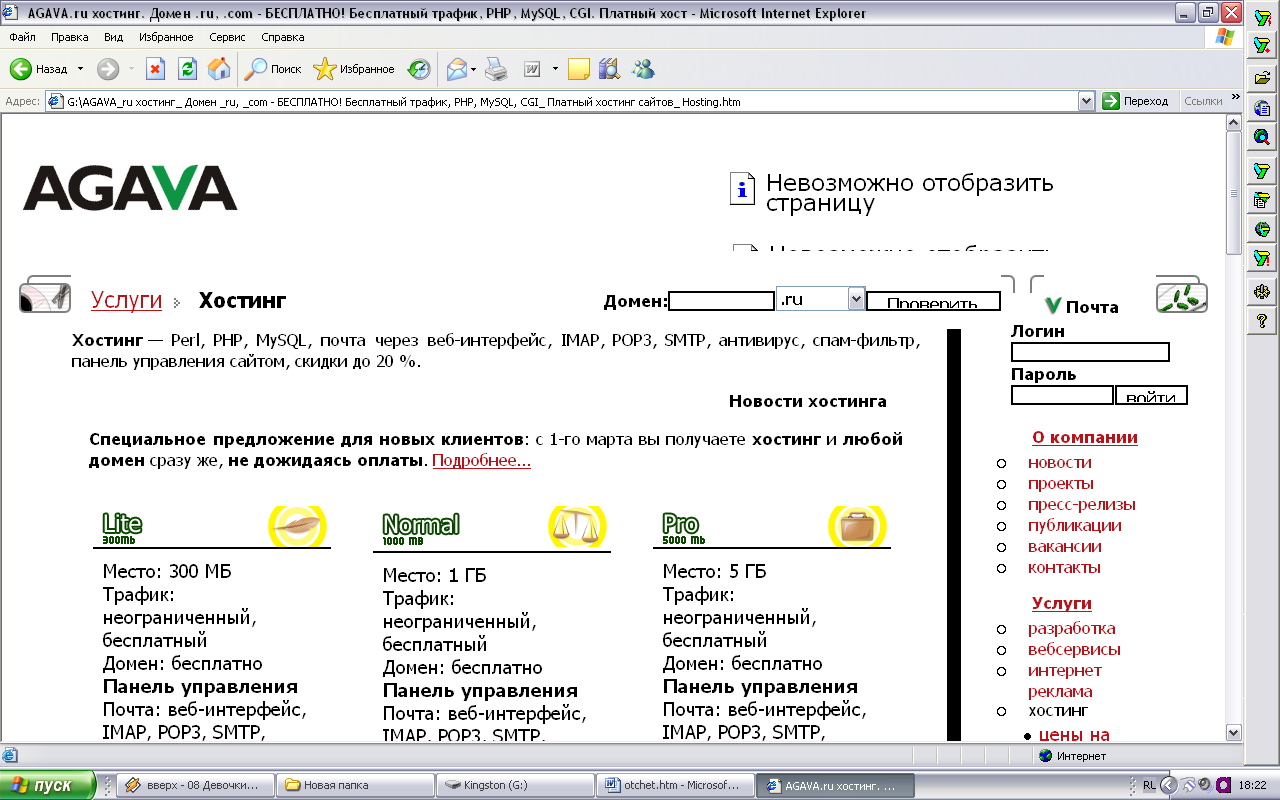Open the разработка sidebar link

pos(1072,628)
